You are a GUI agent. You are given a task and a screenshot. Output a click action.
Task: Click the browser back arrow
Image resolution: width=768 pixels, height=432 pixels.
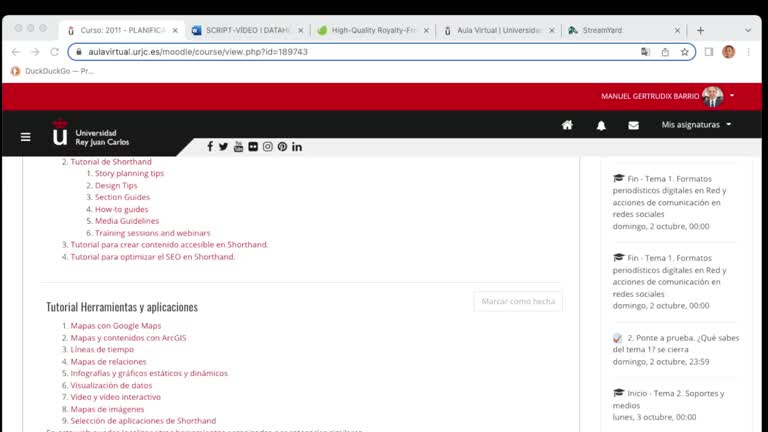[16, 51]
